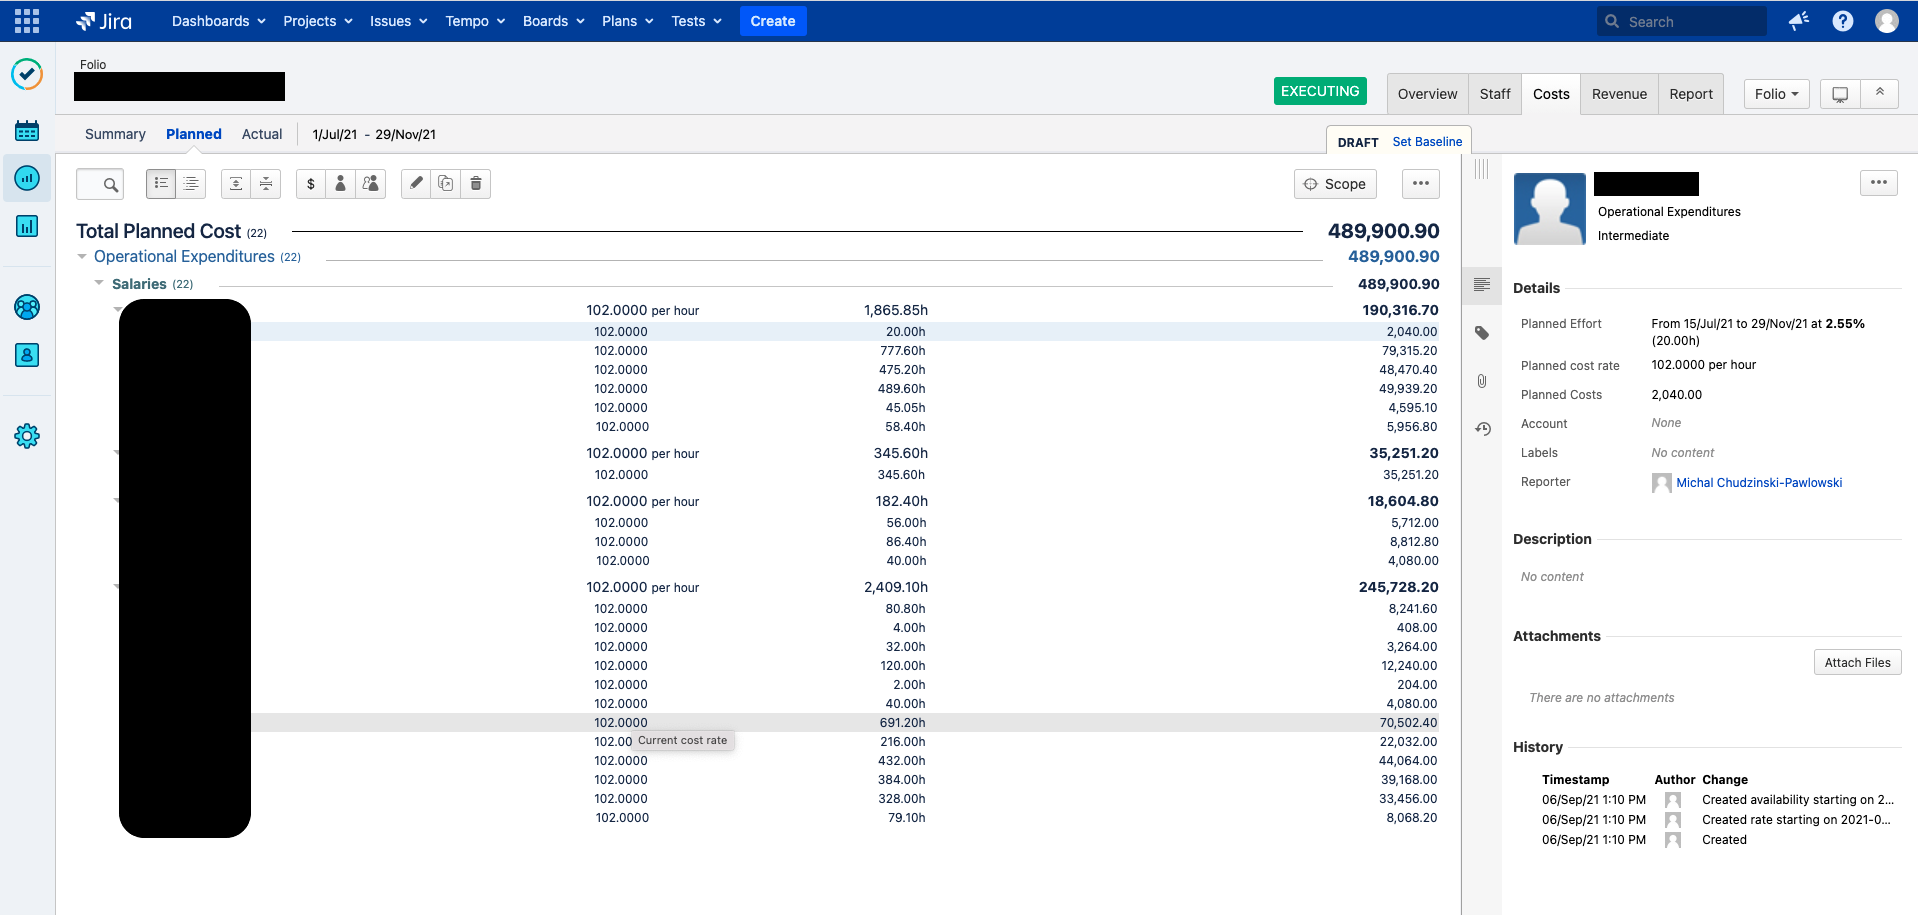The height and width of the screenshot is (915, 1918).
Task: Click the pencil edit icon in toolbar
Action: pos(416,184)
